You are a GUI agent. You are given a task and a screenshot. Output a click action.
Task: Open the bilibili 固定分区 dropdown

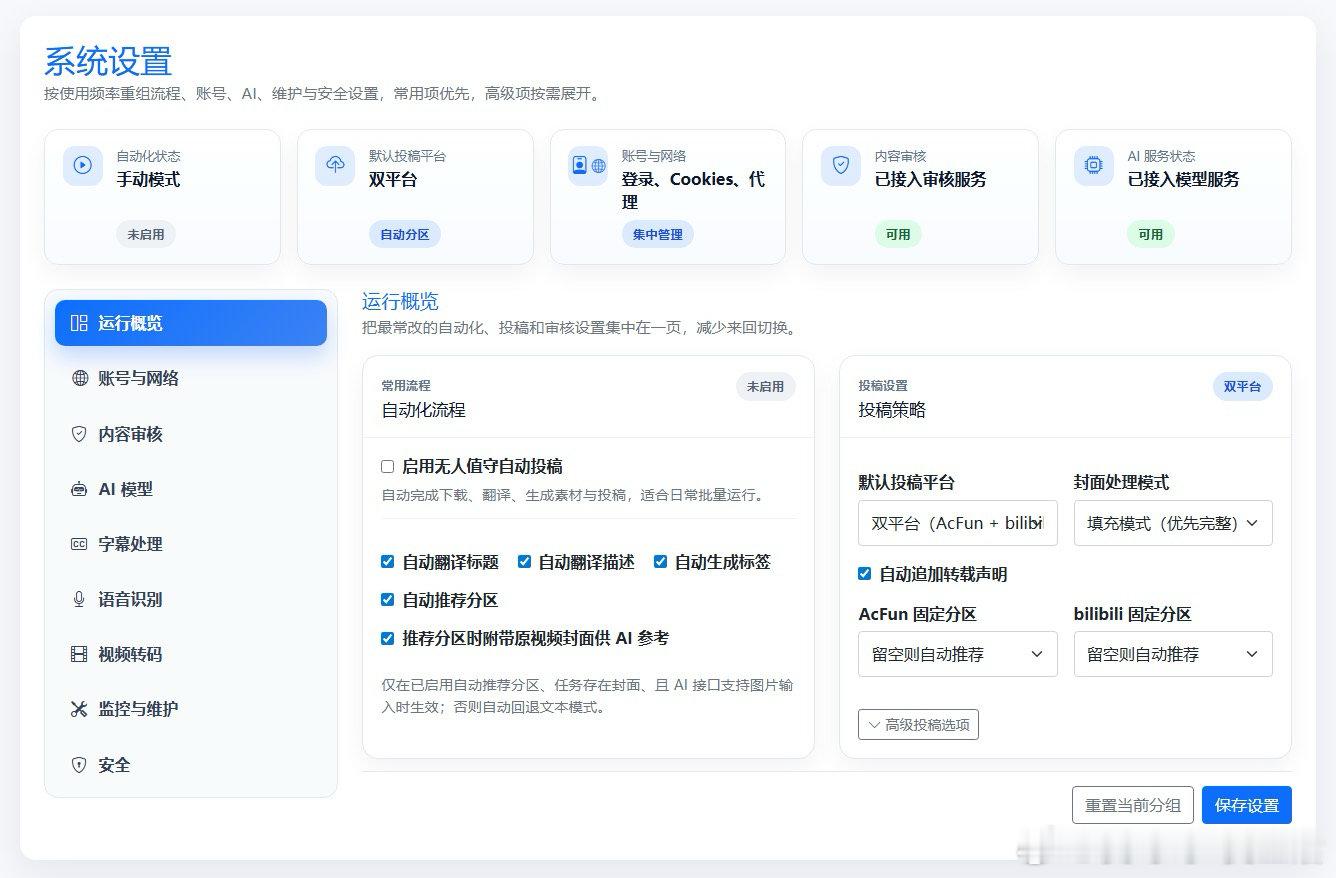coord(1173,654)
